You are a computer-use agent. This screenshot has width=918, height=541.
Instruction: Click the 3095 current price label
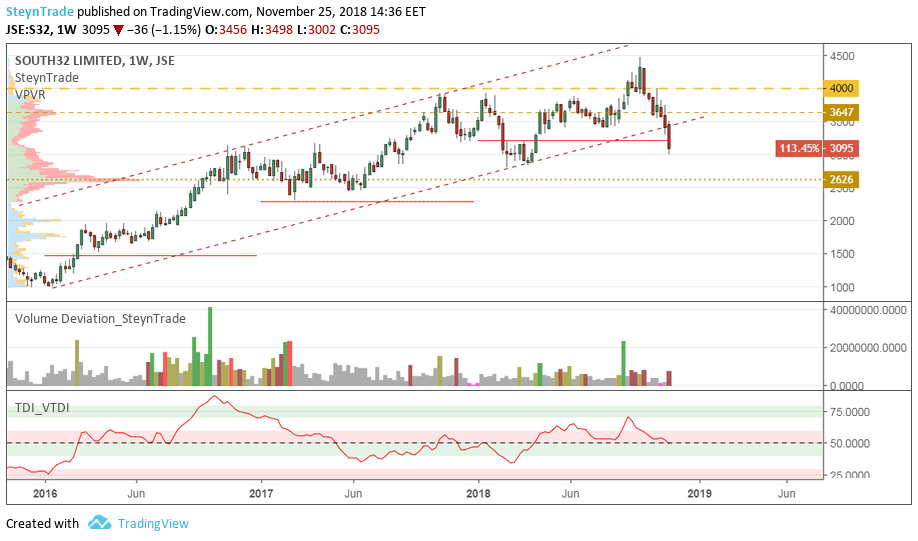(841, 148)
